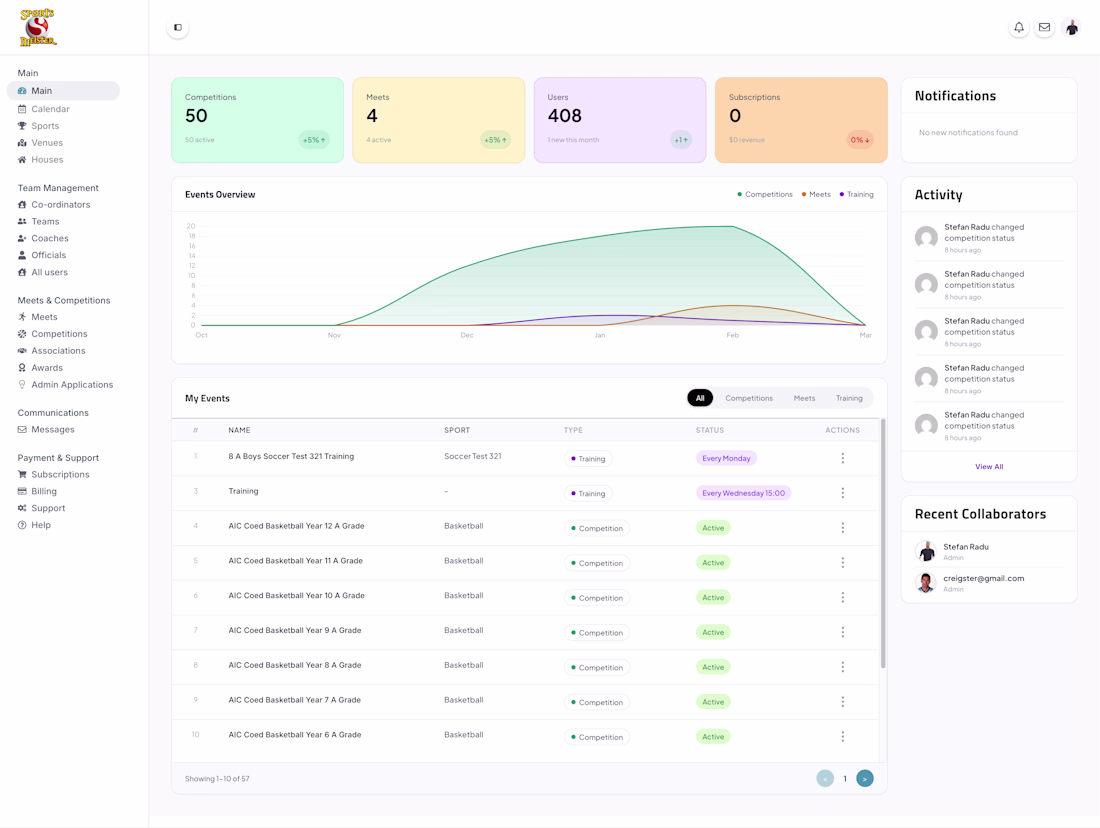Click AIC Coed Basketball Year 12 A Grade
The width and height of the screenshot is (1100, 828).
coord(296,526)
